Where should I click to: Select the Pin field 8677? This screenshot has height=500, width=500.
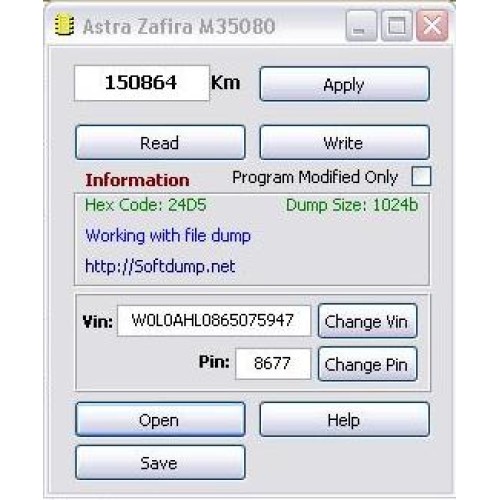pyautogui.click(x=273, y=363)
